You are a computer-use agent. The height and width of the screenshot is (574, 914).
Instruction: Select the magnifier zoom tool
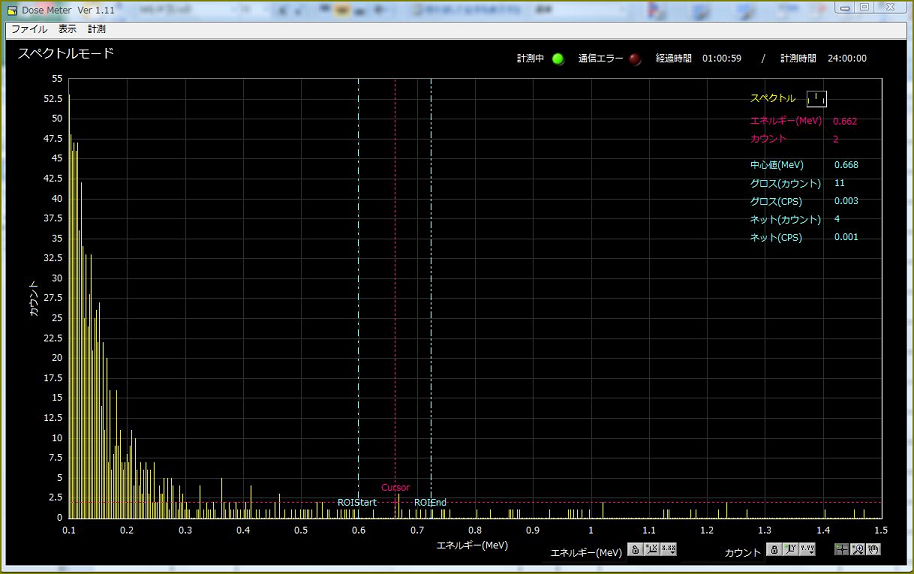pos(857,550)
